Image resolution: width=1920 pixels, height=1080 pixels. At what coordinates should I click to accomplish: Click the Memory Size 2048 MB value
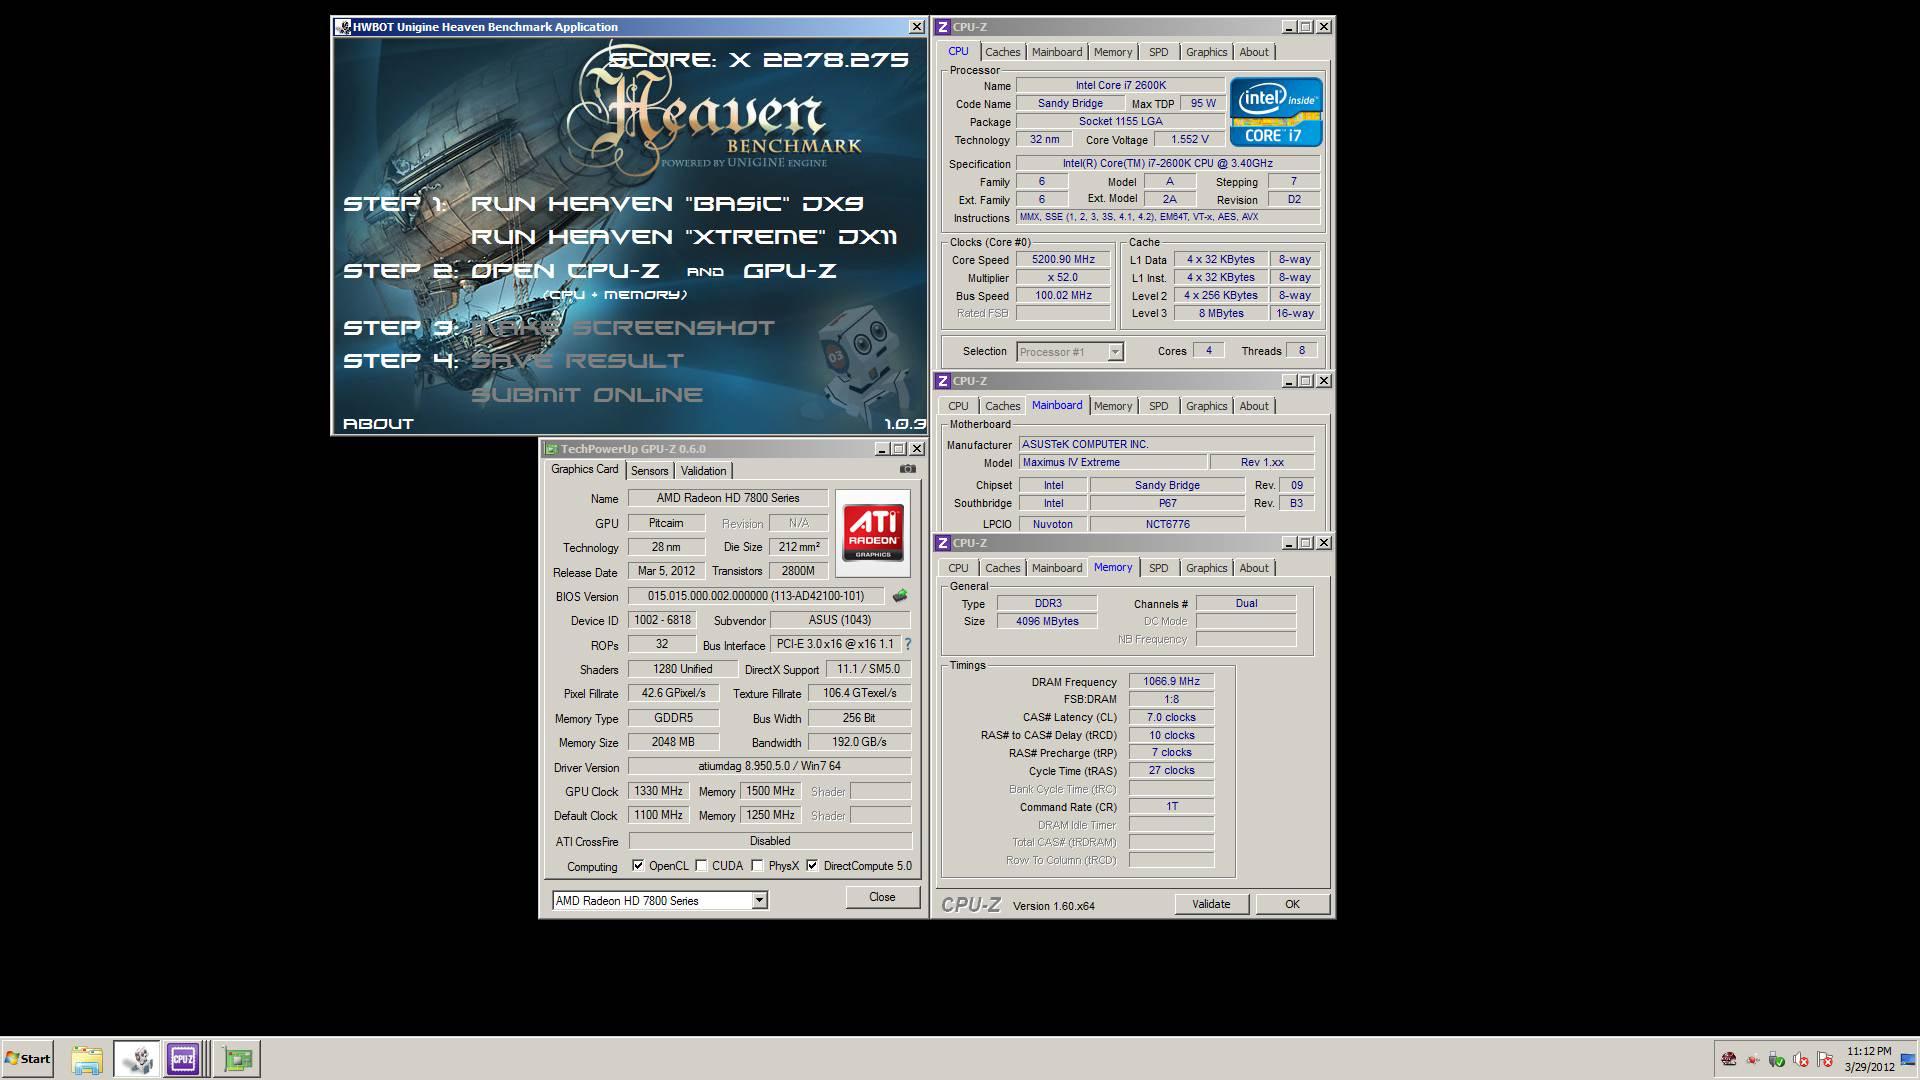pyautogui.click(x=672, y=742)
